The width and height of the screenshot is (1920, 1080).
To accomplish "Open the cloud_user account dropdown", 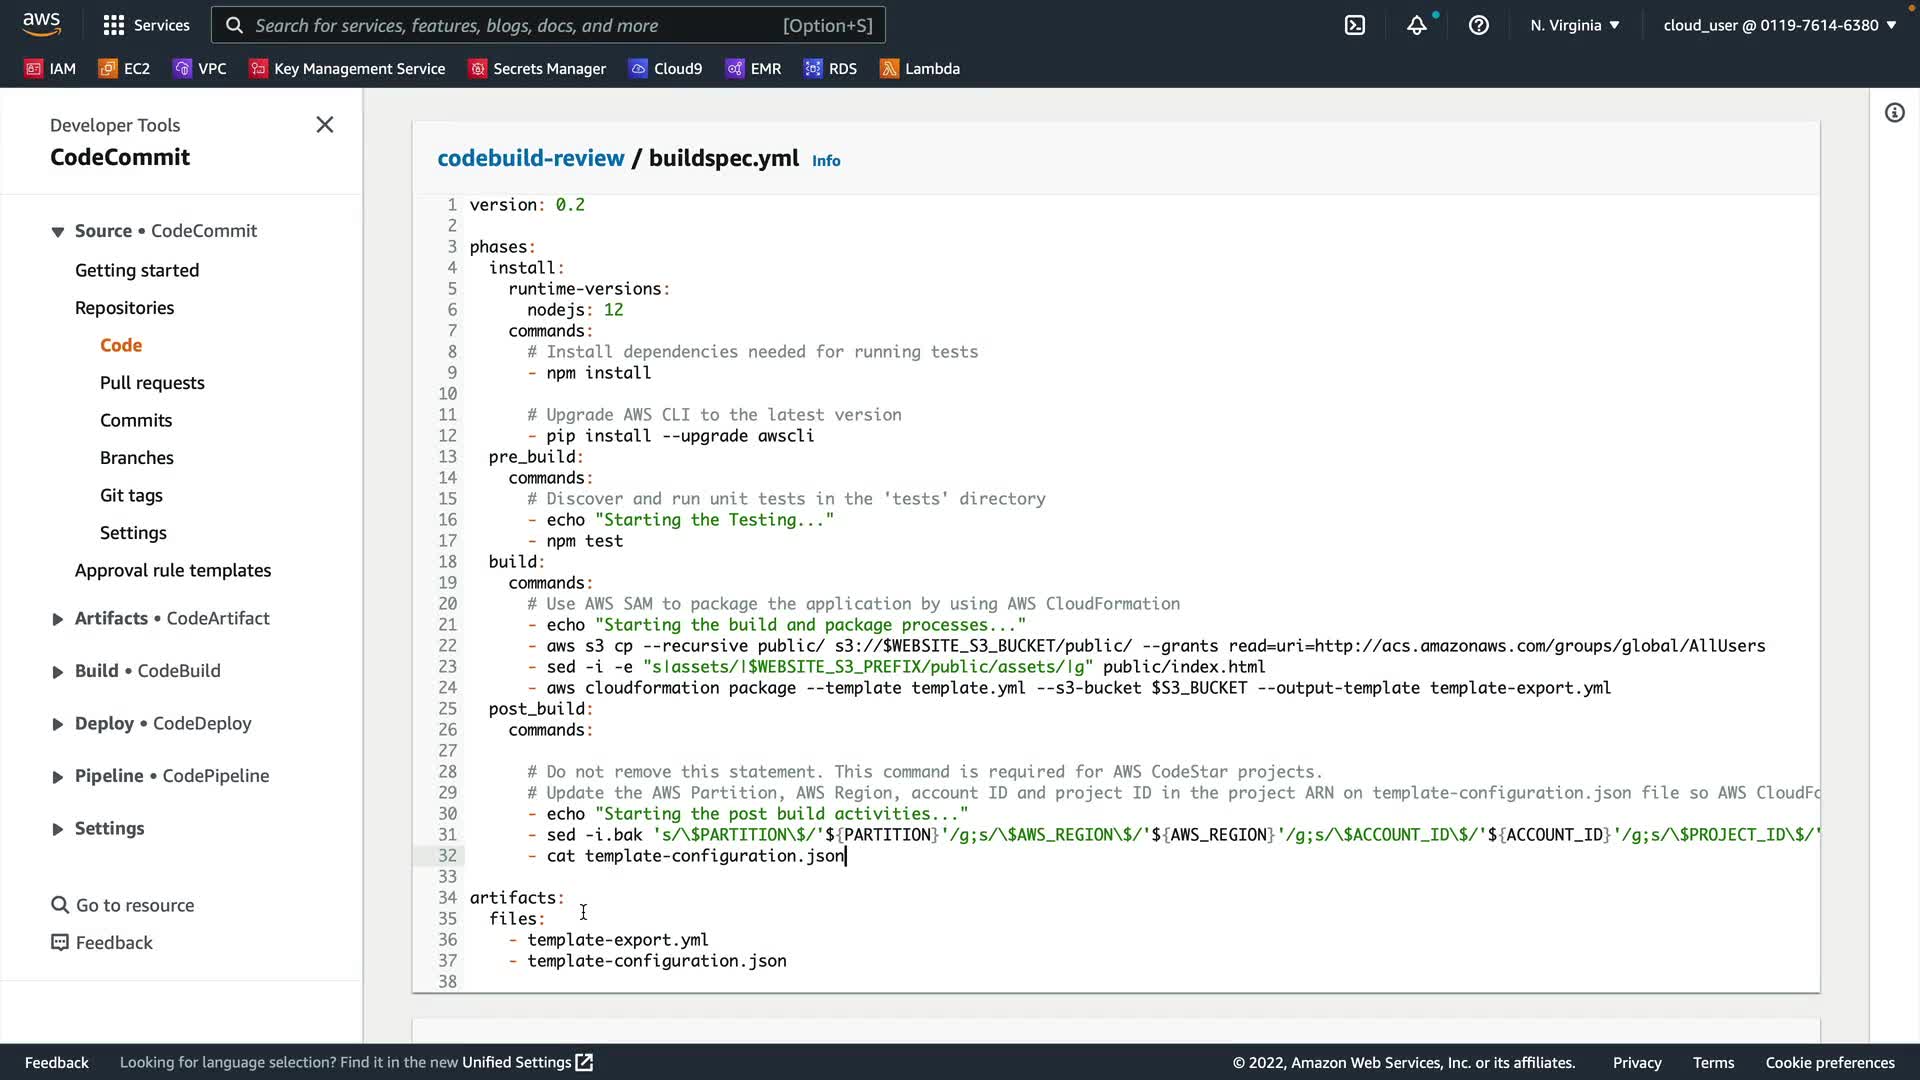I will [1779, 25].
